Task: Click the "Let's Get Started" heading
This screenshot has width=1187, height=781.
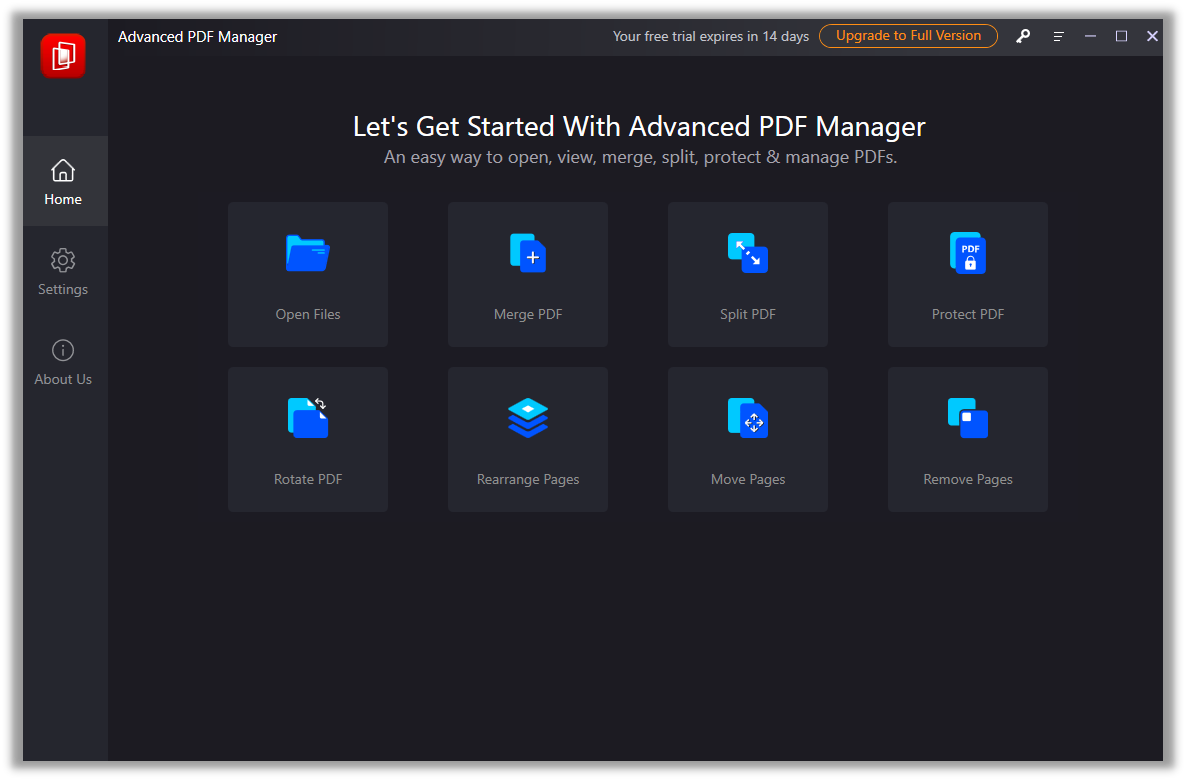Action: pyautogui.click(x=639, y=126)
